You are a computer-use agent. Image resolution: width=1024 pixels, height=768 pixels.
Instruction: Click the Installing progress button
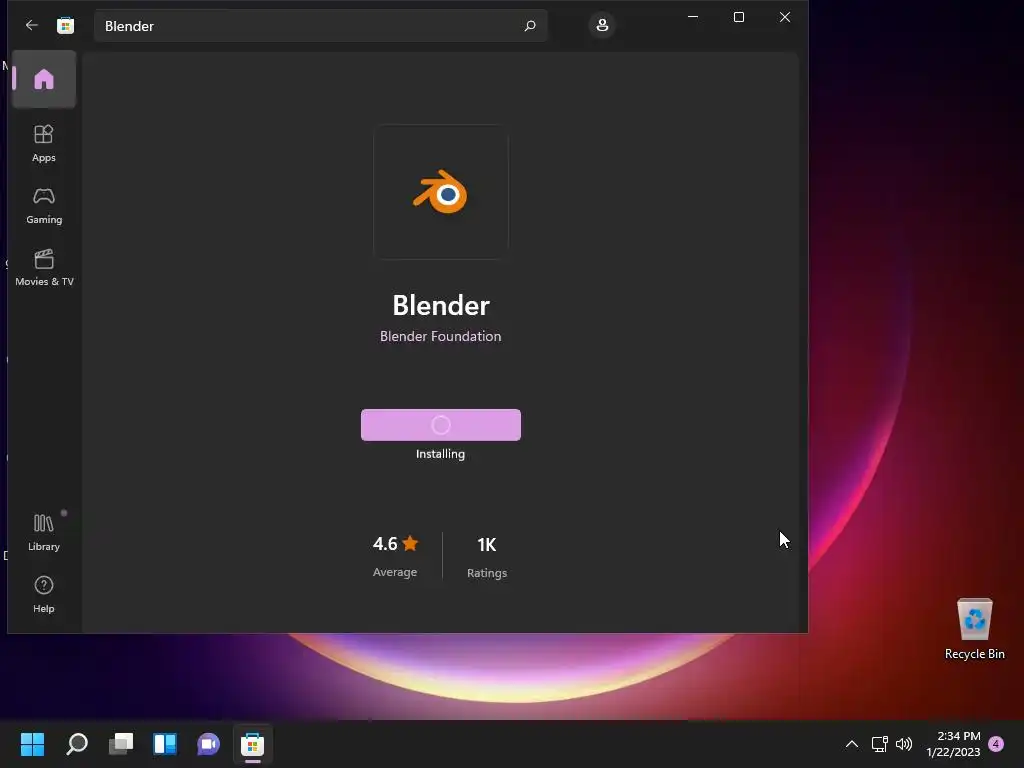point(441,425)
